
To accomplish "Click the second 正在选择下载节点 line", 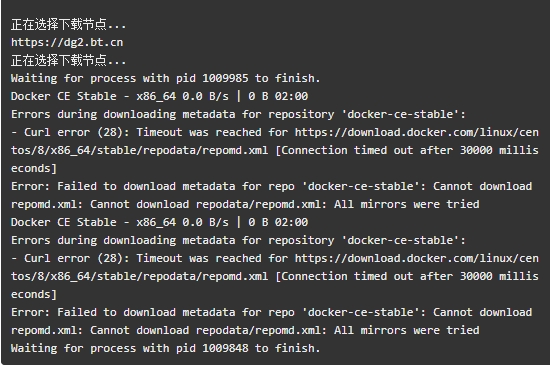I will tap(68, 60).
